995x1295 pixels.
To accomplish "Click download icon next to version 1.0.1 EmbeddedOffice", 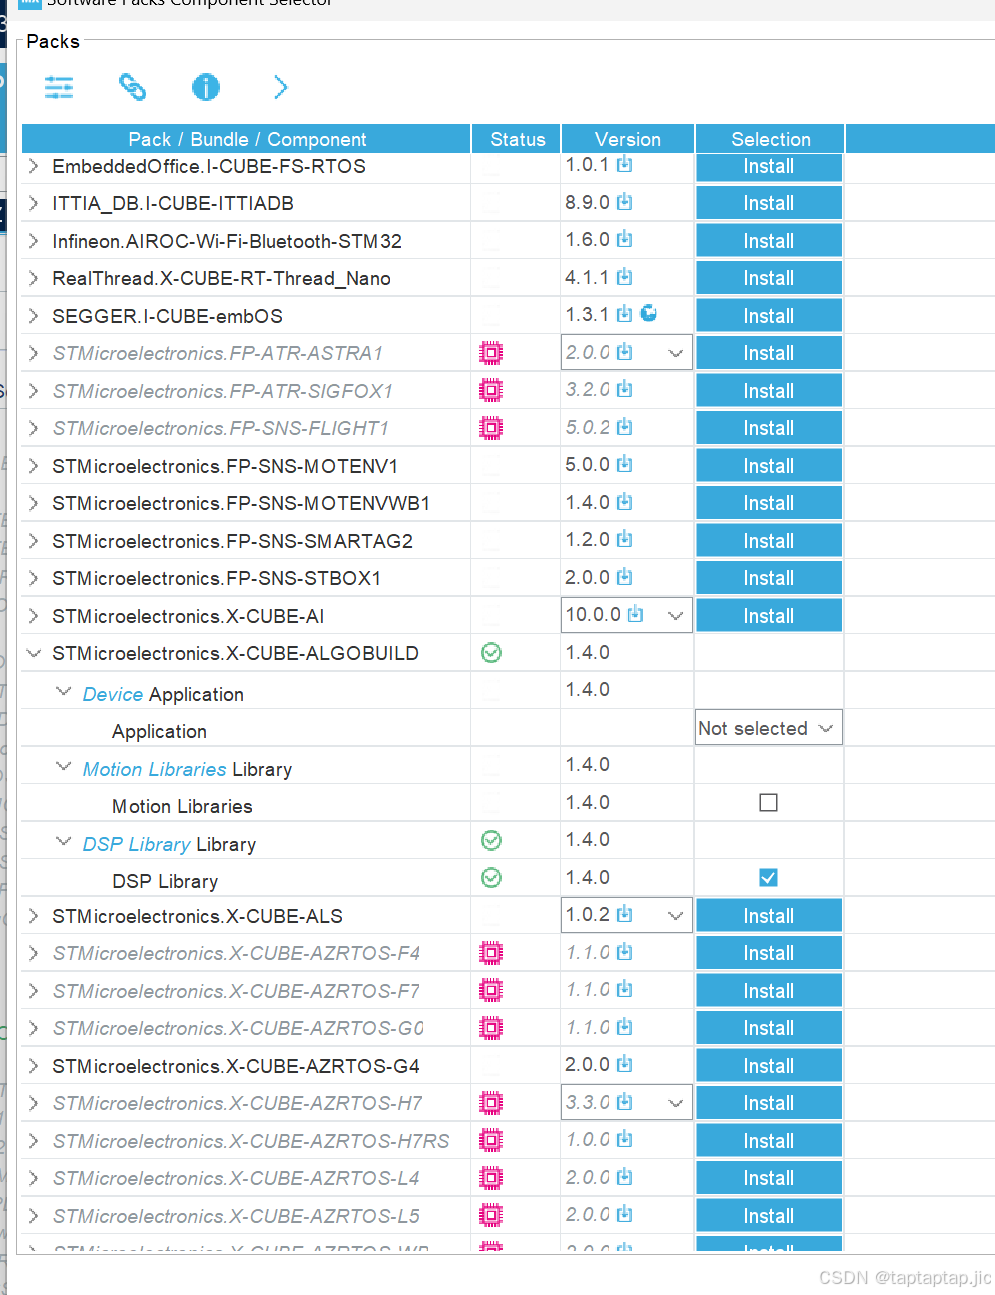I will 625,164.
